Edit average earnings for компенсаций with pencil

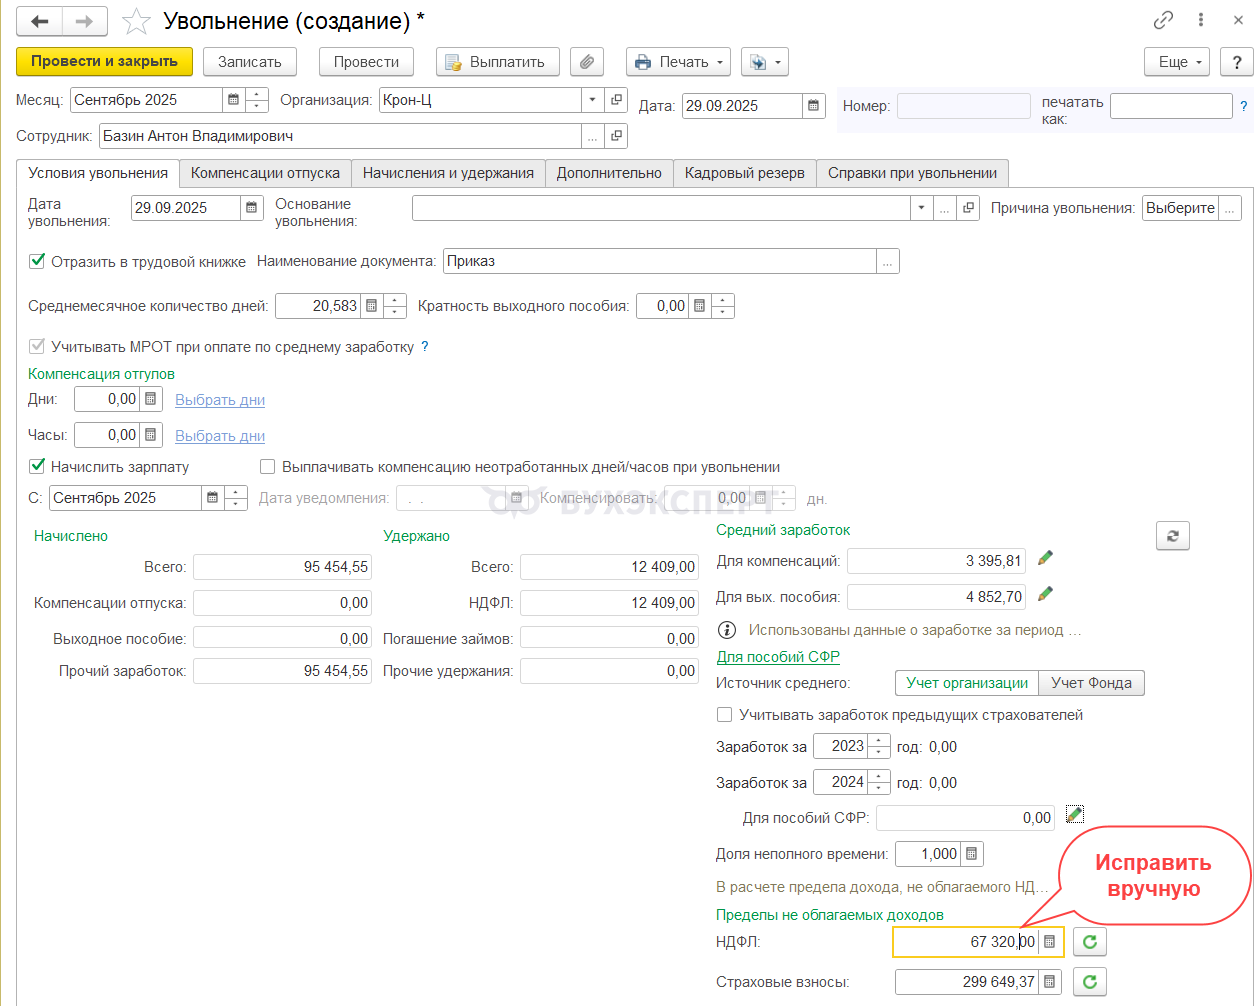[x=1045, y=559]
